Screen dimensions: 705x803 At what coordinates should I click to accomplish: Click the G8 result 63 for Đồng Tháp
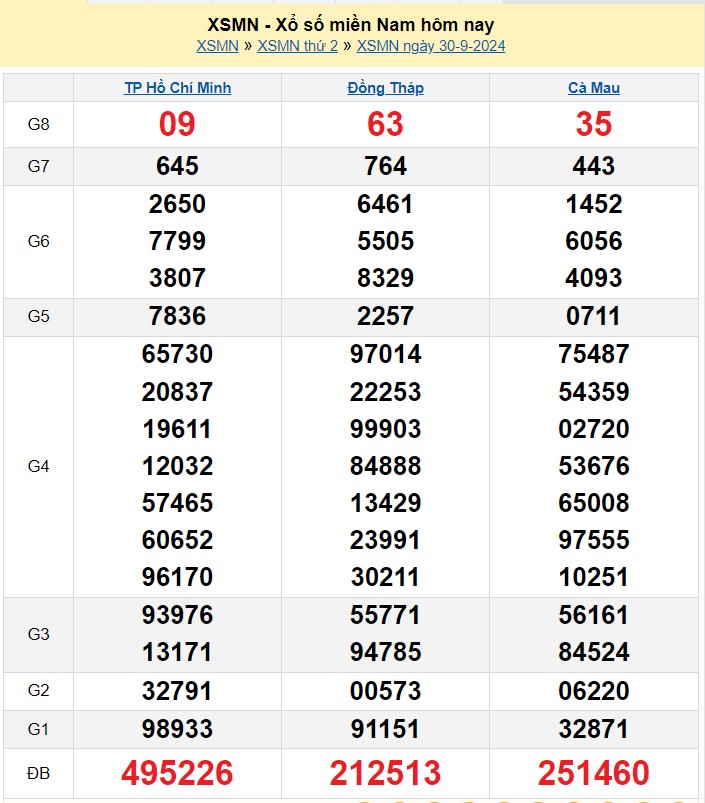tap(385, 124)
